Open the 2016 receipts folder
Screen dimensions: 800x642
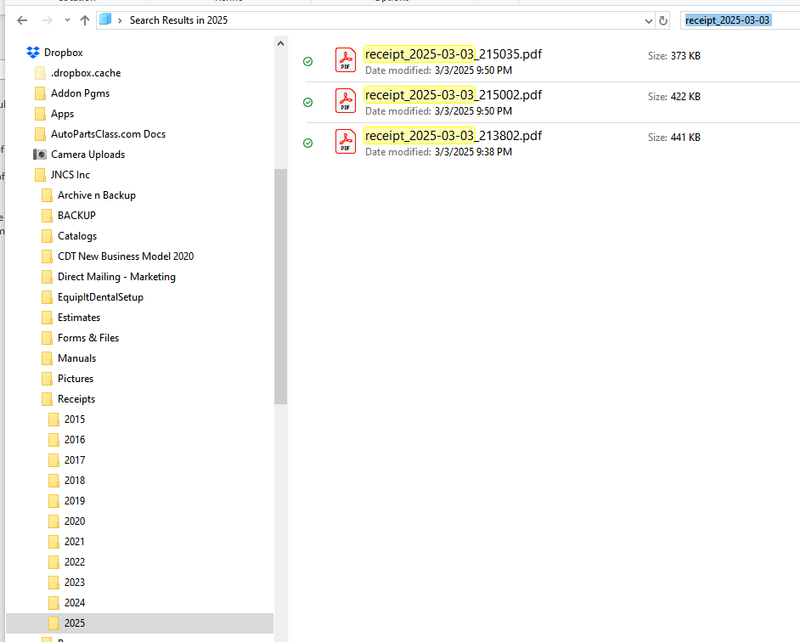[x=74, y=440]
